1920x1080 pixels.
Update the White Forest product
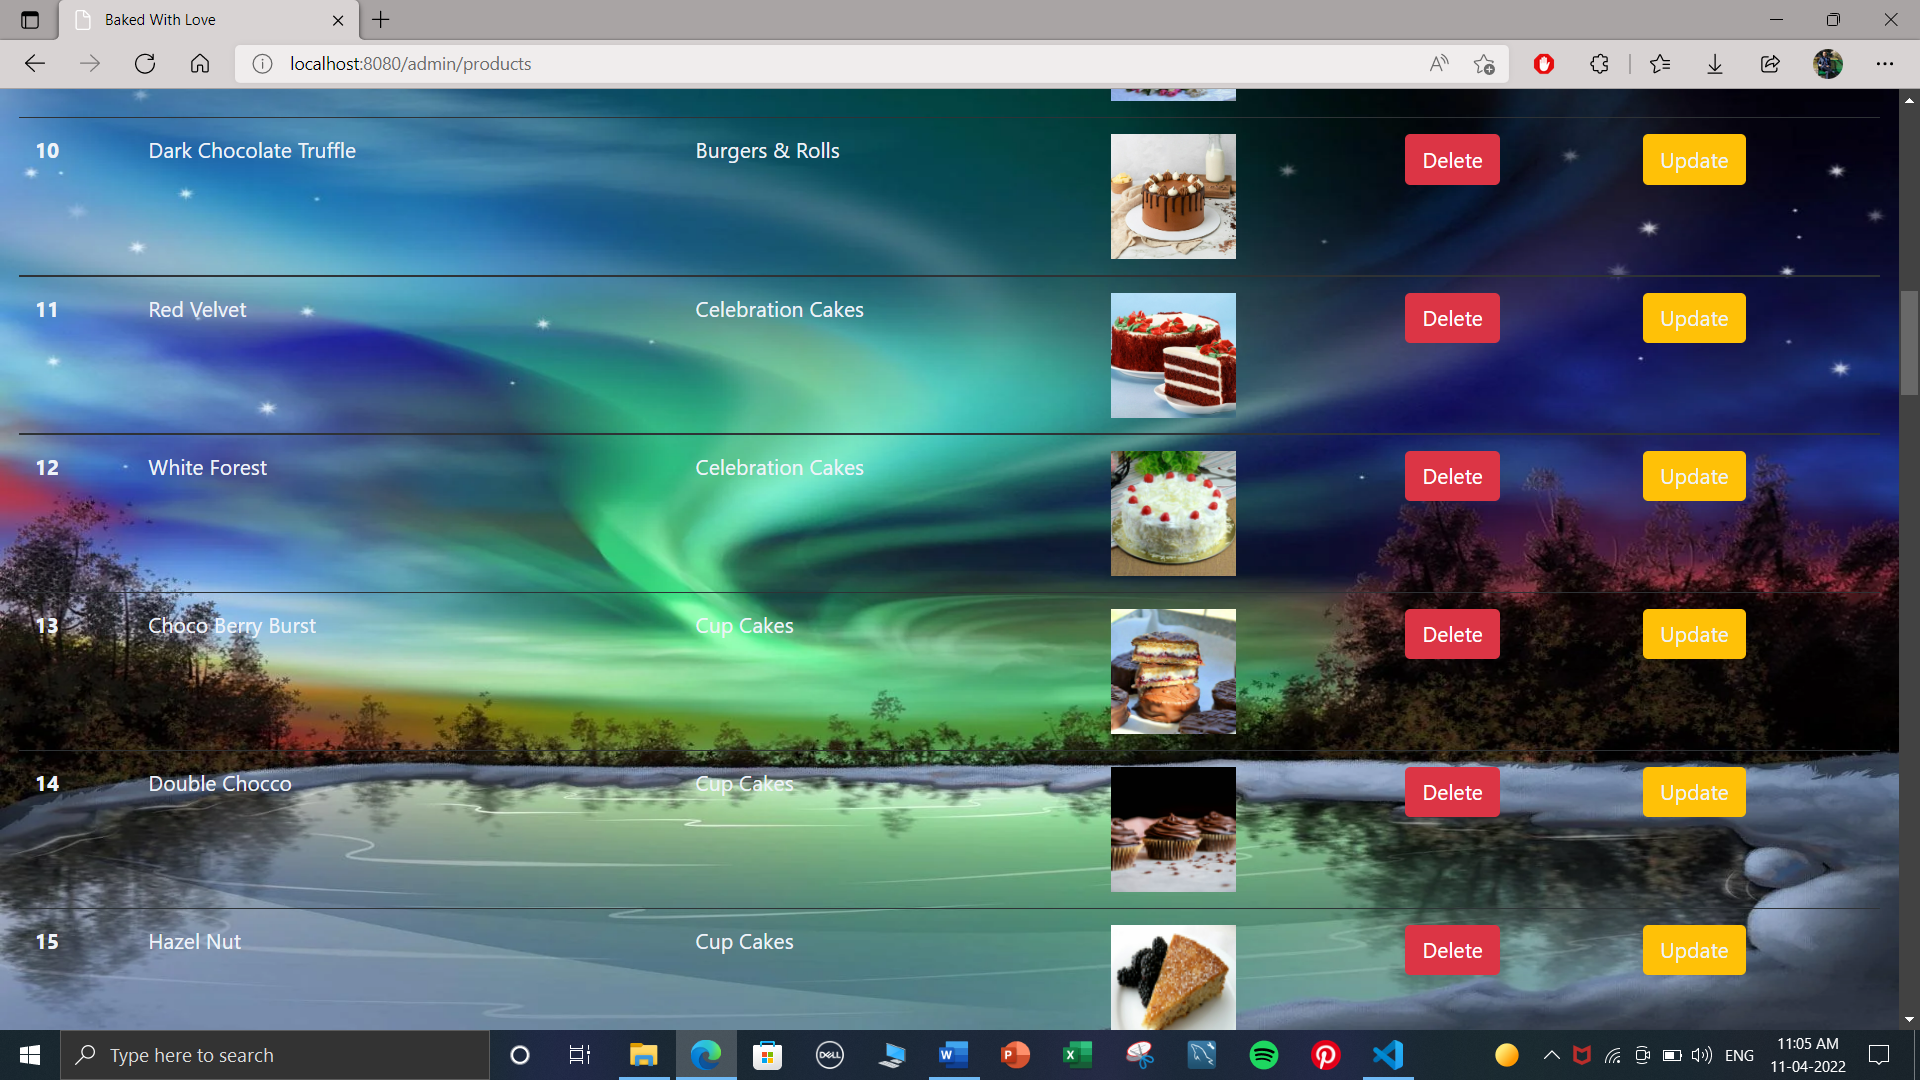pyautogui.click(x=1694, y=476)
